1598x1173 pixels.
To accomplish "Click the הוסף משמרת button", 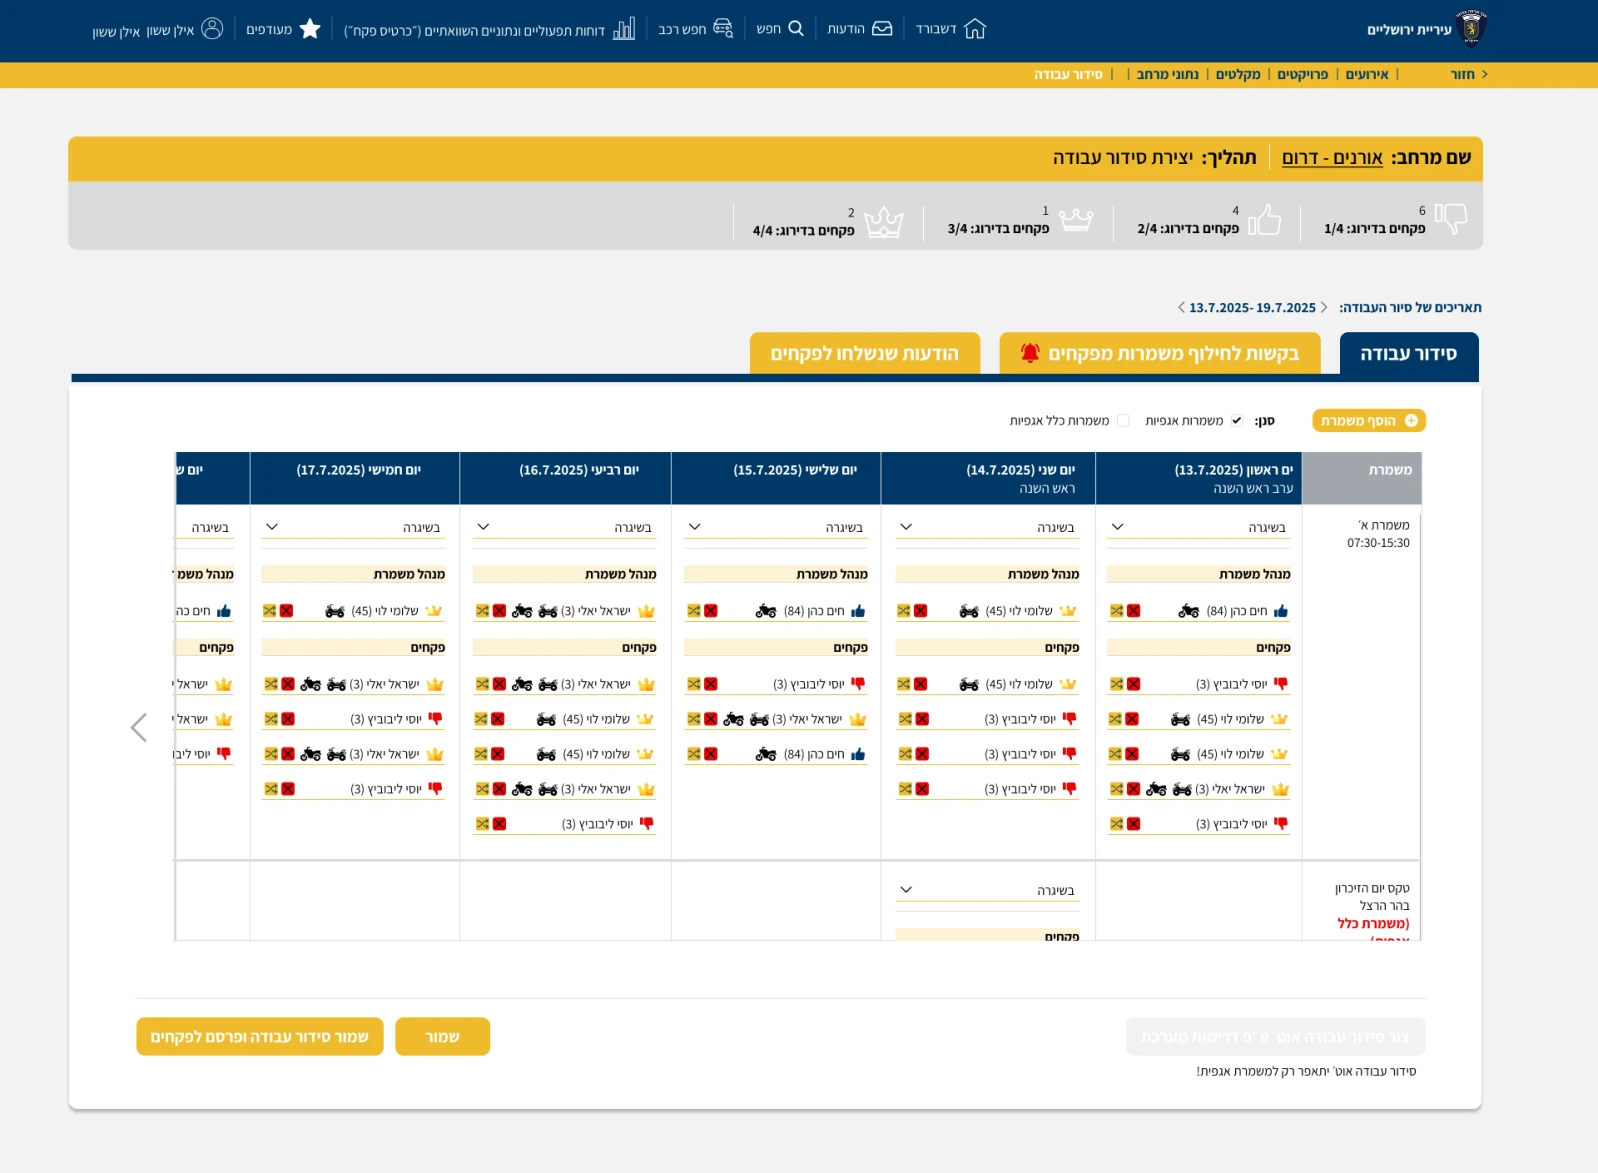I will (x=1369, y=421).
